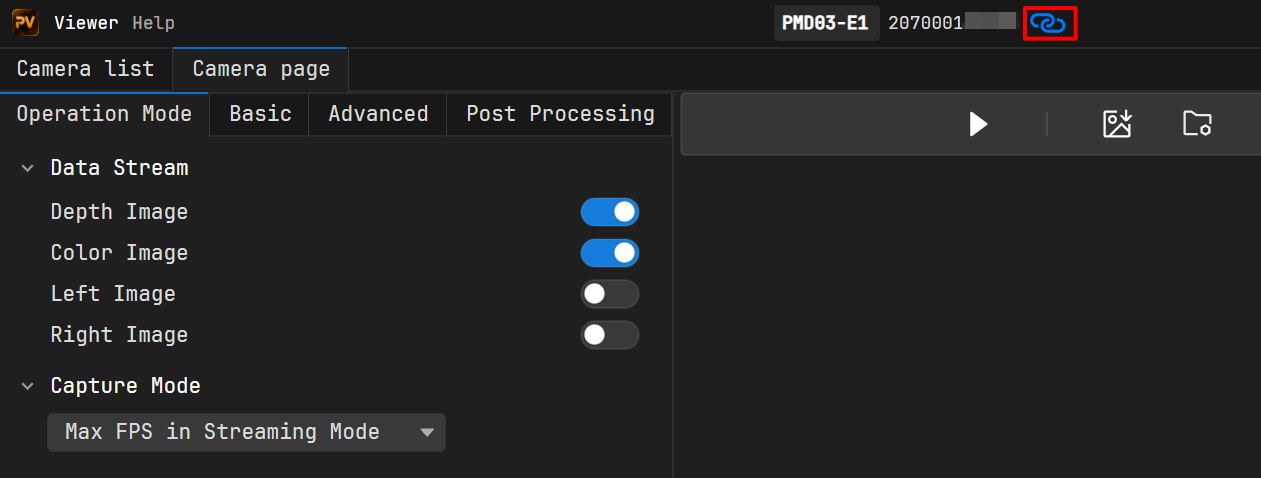Disable the Depth Image stream
Image resolution: width=1261 pixels, height=478 pixels.
609,212
